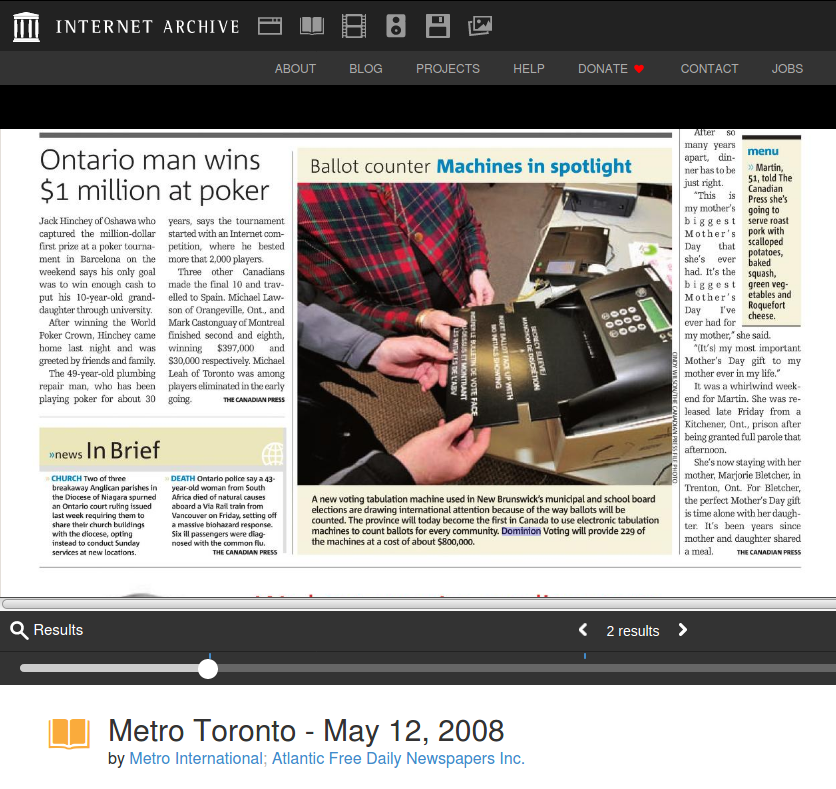Go to previous search result arrow

pyautogui.click(x=583, y=630)
